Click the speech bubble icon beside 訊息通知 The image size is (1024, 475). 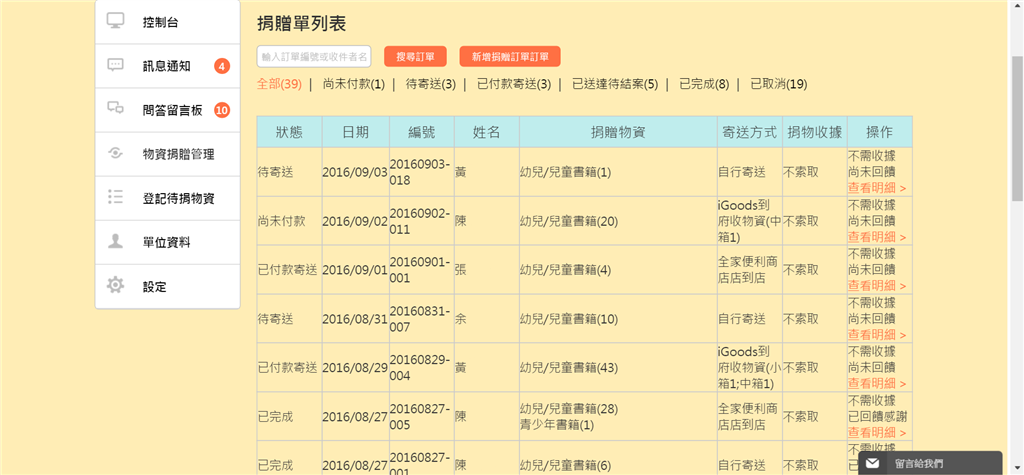pos(116,65)
